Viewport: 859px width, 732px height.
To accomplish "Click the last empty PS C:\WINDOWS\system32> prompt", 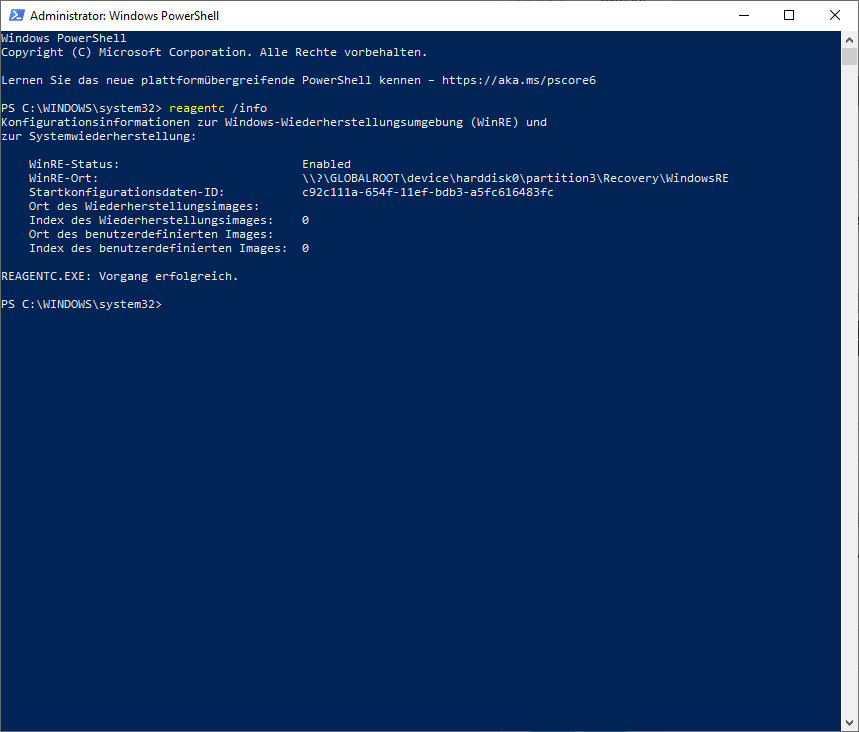I will point(82,304).
